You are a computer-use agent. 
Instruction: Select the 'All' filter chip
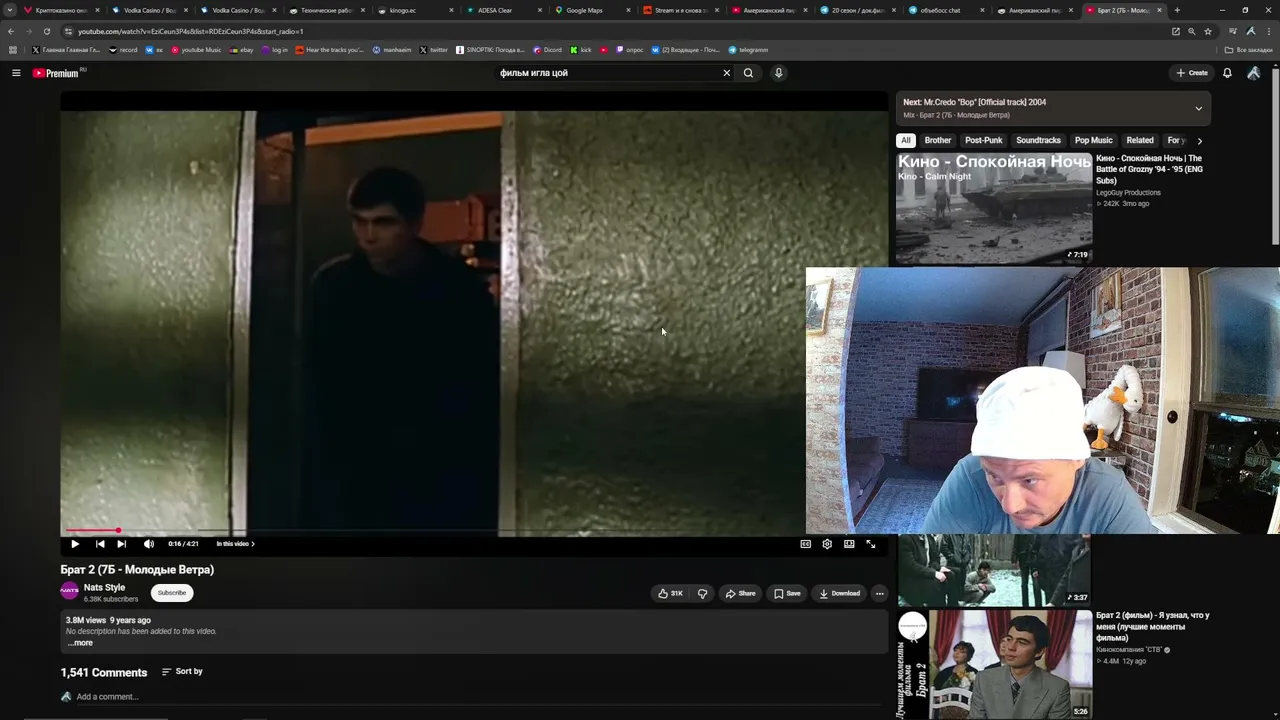click(x=906, y=141)
